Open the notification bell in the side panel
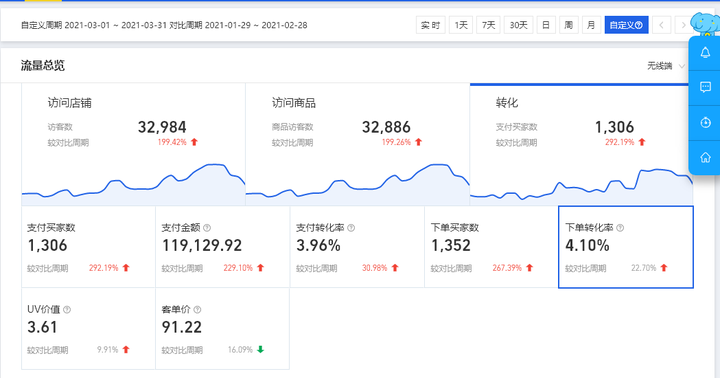 (x=705, y=53)
